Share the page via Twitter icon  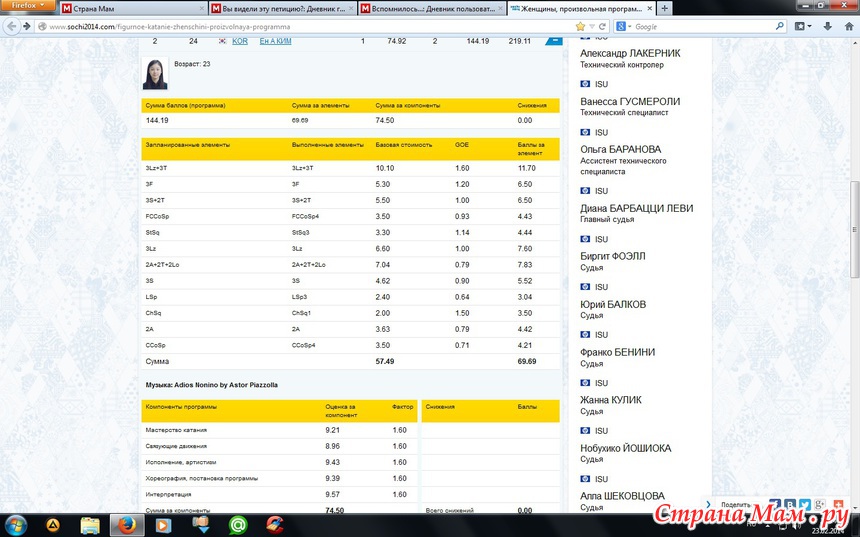pos(805,505)
